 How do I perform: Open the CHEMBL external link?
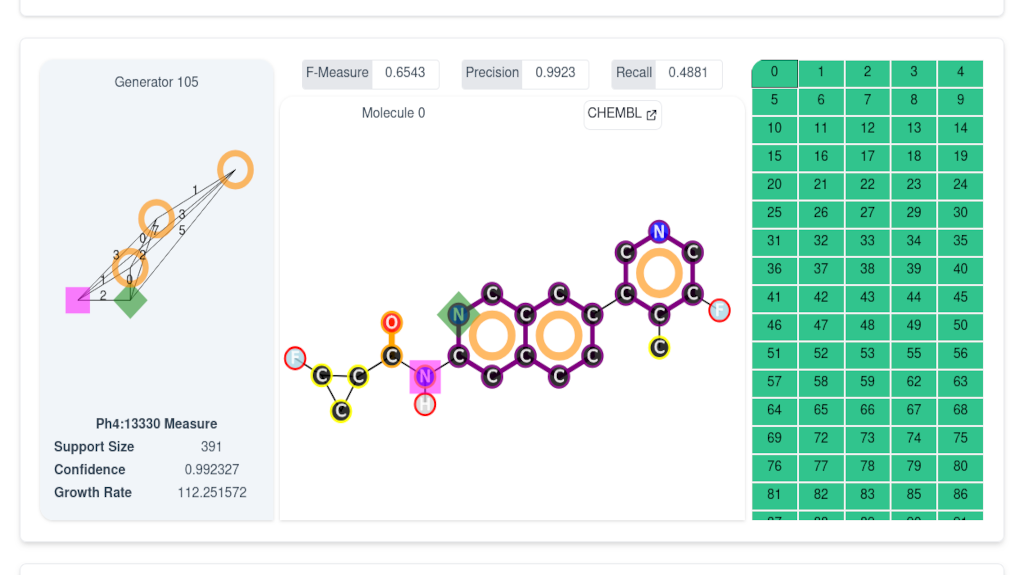pos(622,114)
